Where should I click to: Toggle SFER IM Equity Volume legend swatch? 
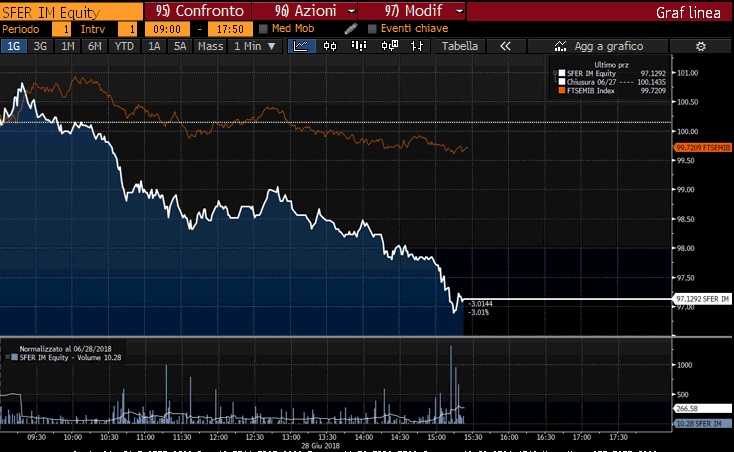(15, 357)
